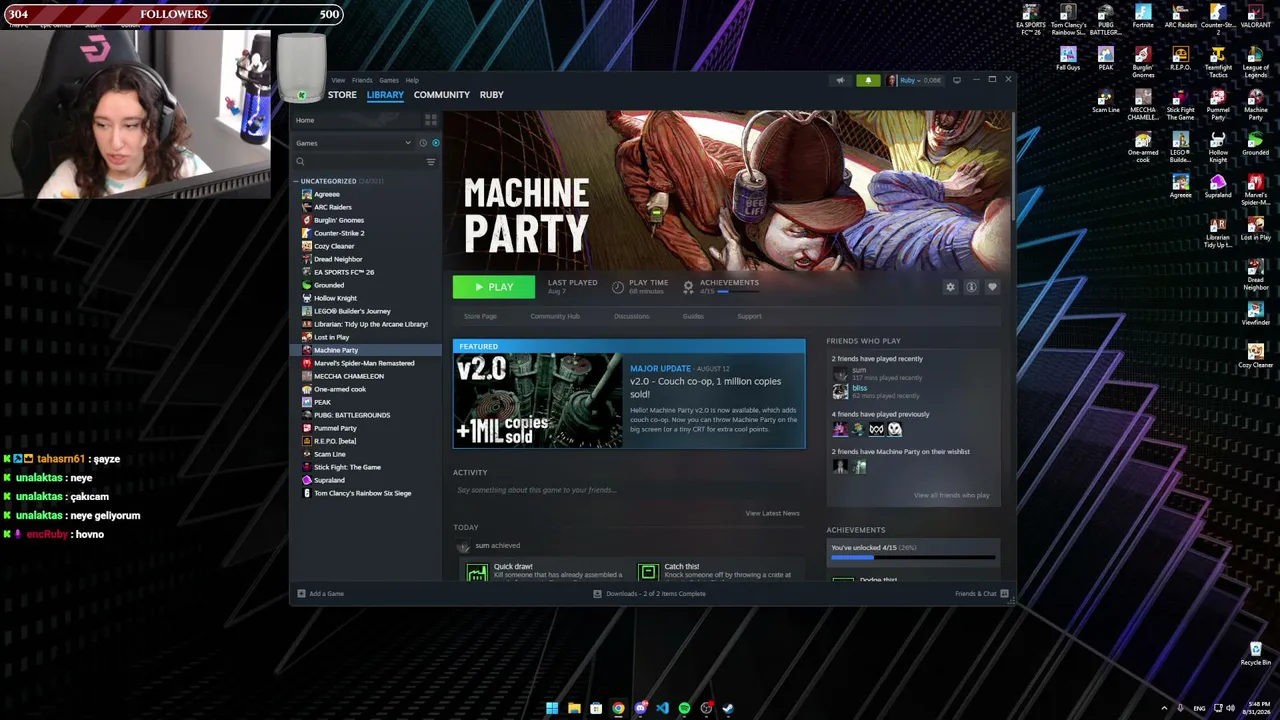Screen dimensions: 1280x720
Task: Select PEAK in library list
Action: coord(365,402)
